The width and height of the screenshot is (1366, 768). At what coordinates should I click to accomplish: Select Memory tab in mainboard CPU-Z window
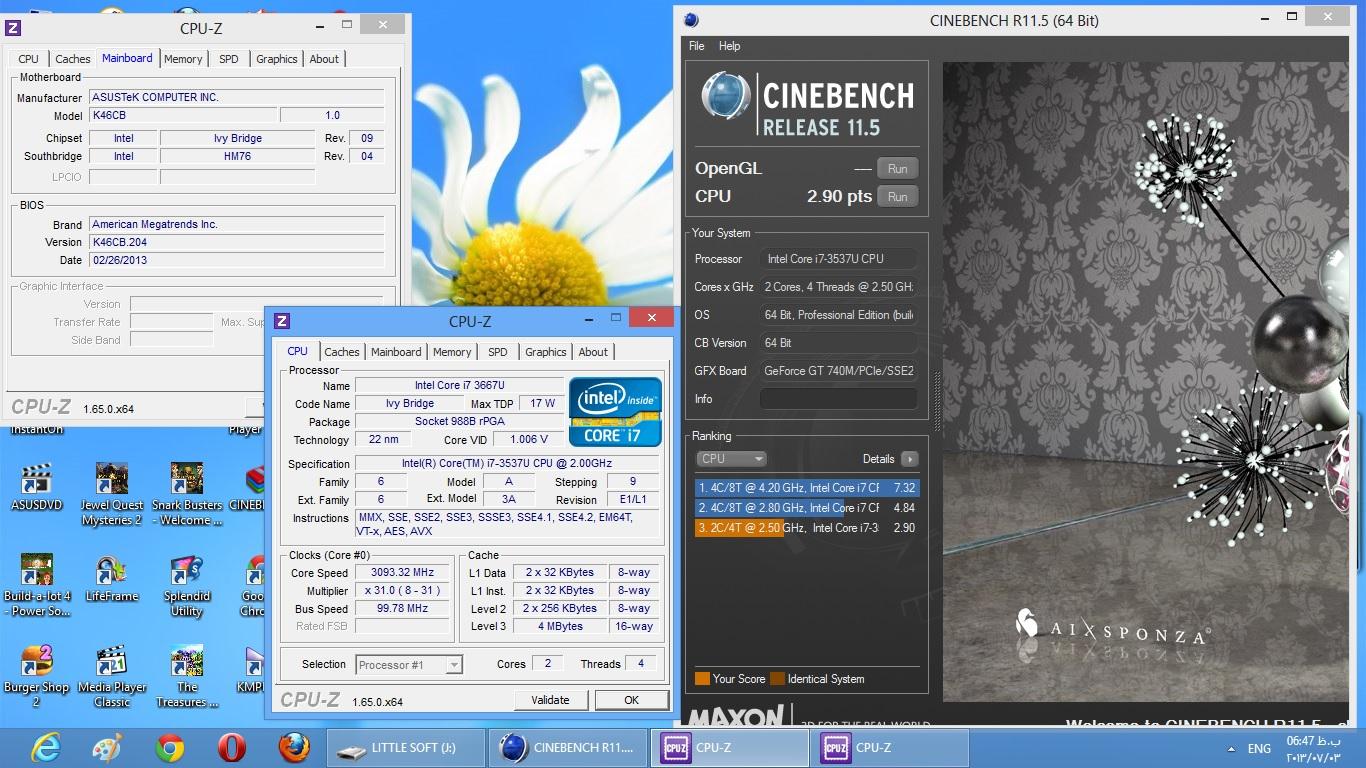click(183, 59)
